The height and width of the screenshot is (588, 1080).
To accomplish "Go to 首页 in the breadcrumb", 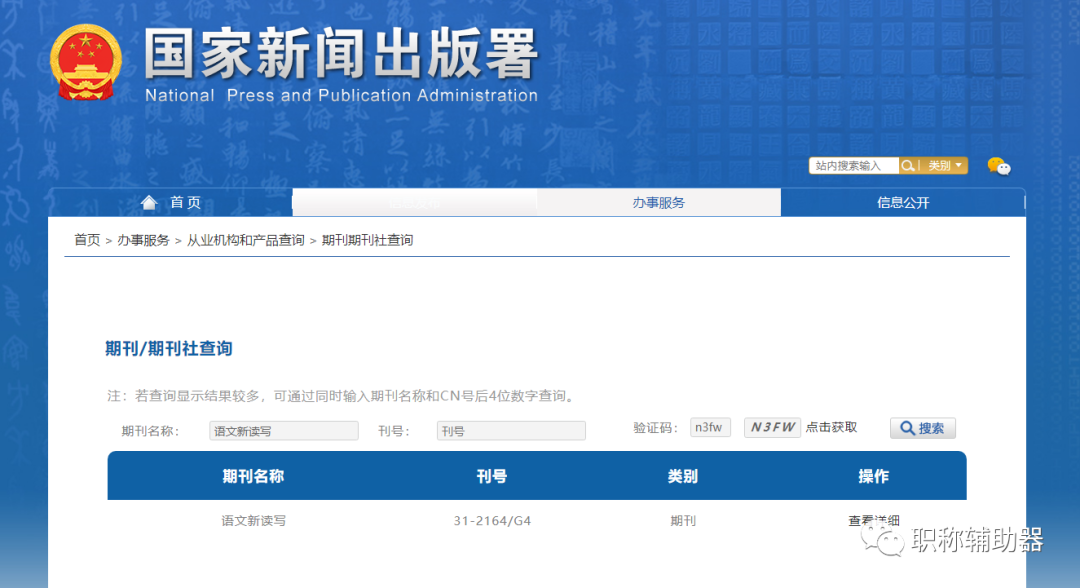I will pyautogui.click(x=87, y=240).
